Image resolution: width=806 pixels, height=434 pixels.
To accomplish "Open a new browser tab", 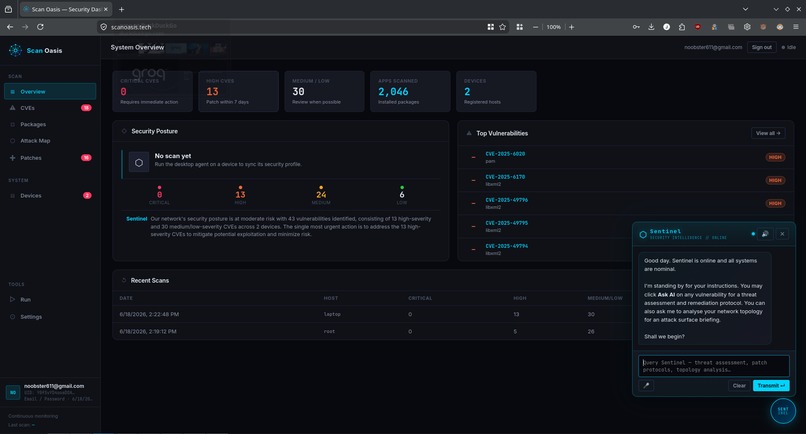I will click(x=121, y=9).
